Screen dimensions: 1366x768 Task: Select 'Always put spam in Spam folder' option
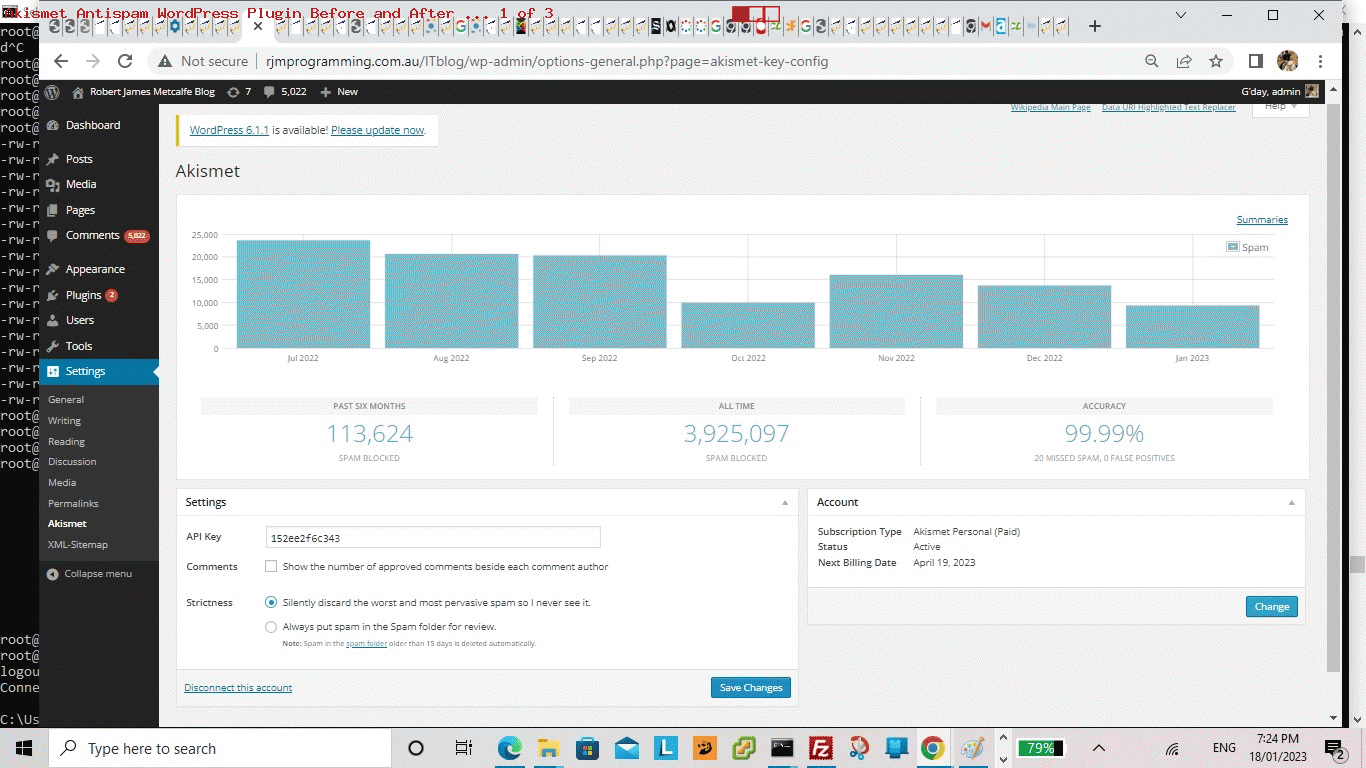pos(271,627)
